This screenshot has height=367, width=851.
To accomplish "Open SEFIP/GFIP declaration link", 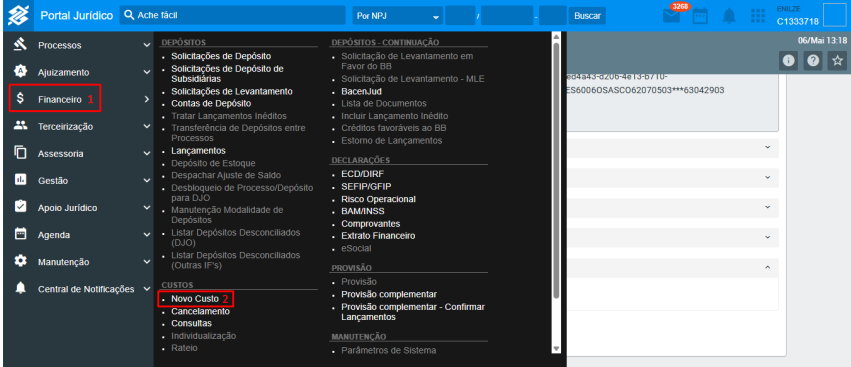I will pyautogui.click(x=366, y=187).
